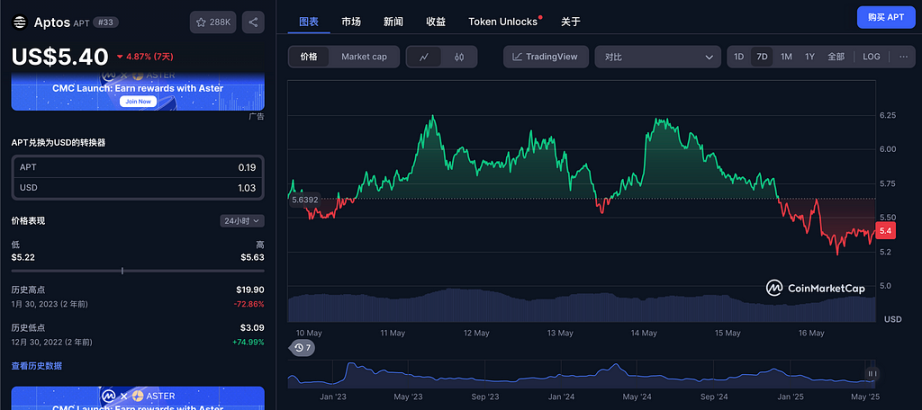Select the 价格 price toggle
The image size is (922, 410).
(309, 57)
